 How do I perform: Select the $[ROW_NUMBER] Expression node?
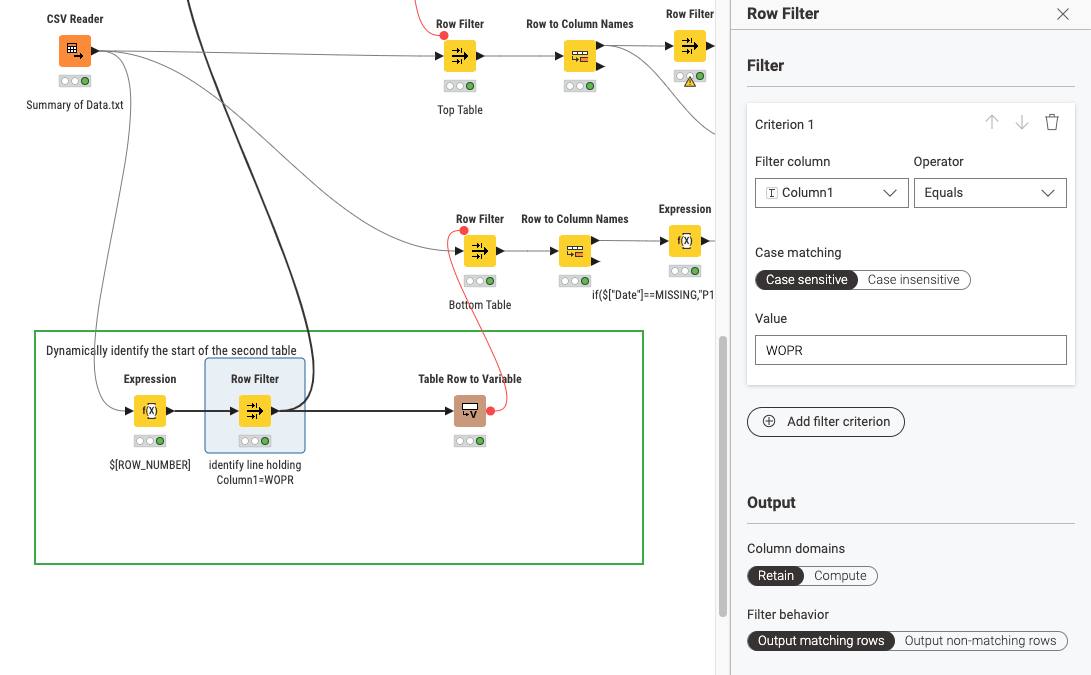tap(150, 411)
